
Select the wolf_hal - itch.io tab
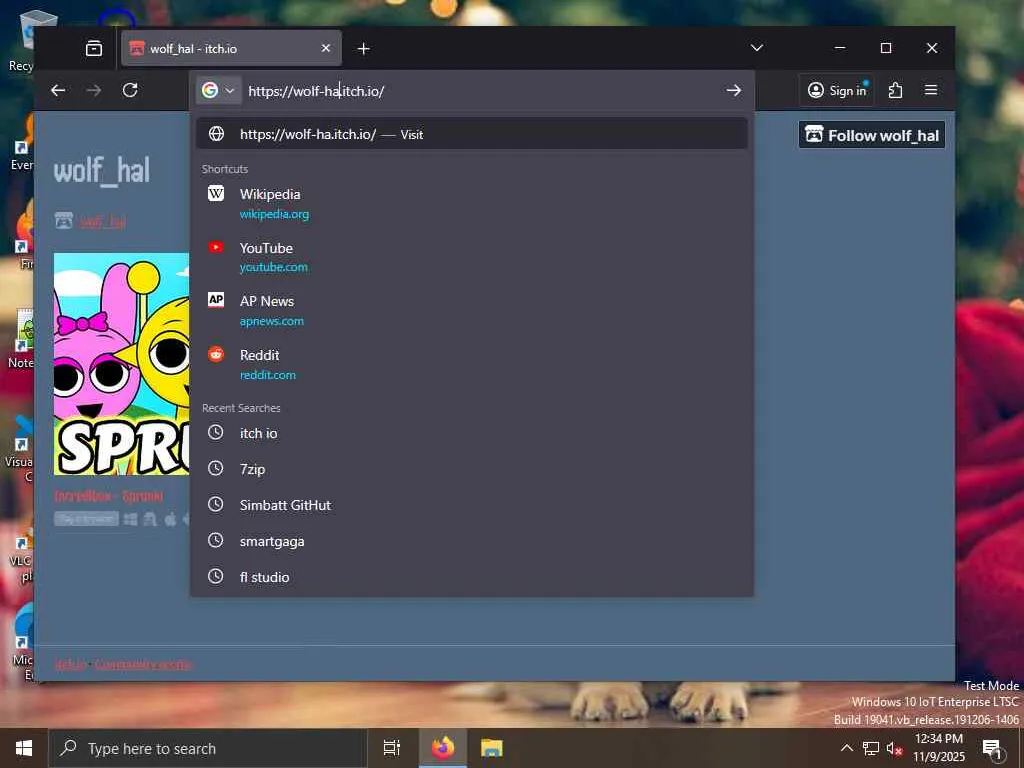point(231,48)
